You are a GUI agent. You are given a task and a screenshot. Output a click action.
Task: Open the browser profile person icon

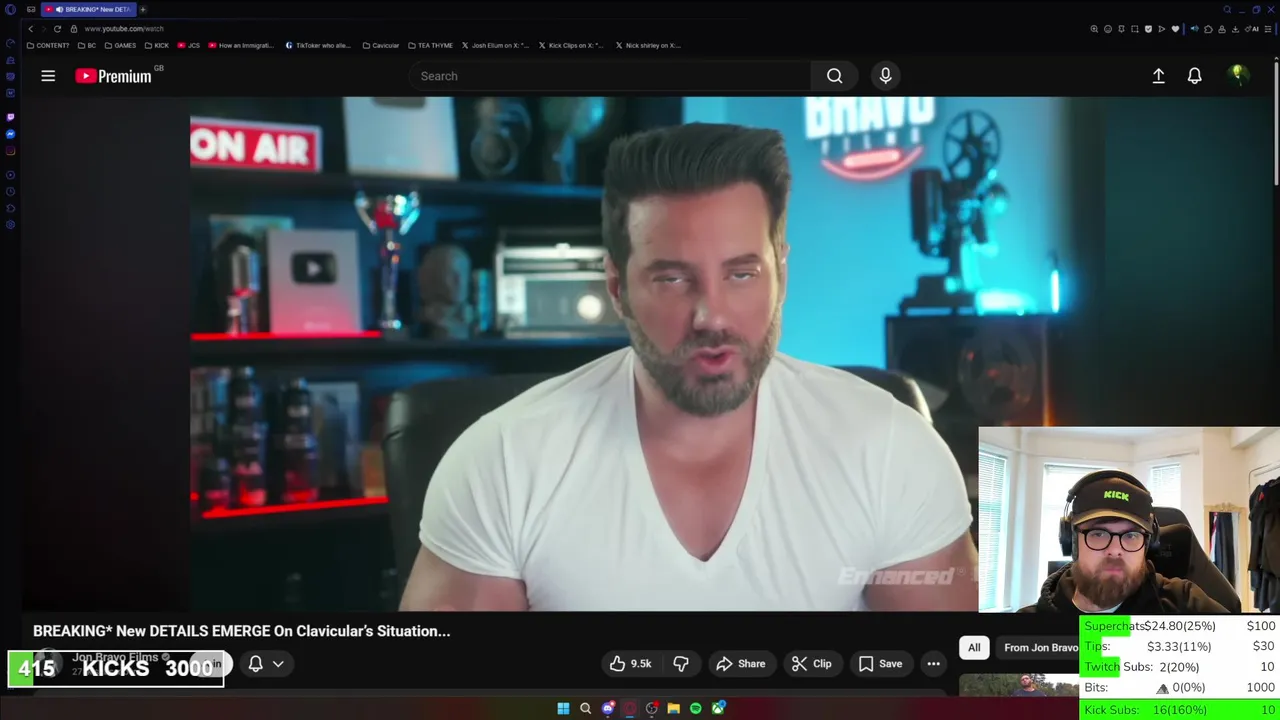click(x=1222, y=29)
